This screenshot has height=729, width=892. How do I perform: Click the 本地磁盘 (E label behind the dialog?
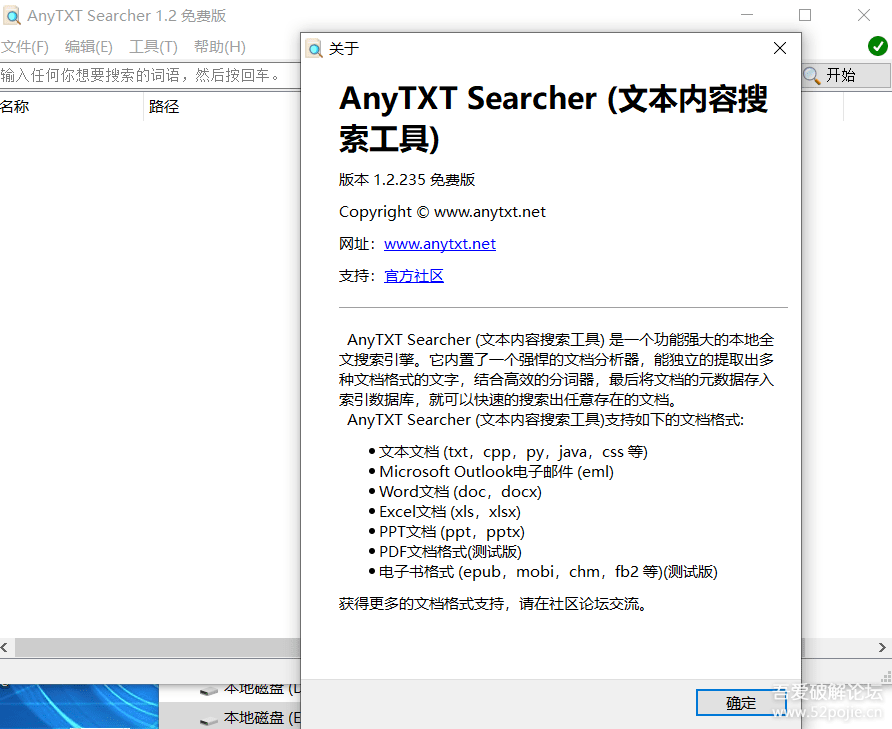tap(262, 718)
